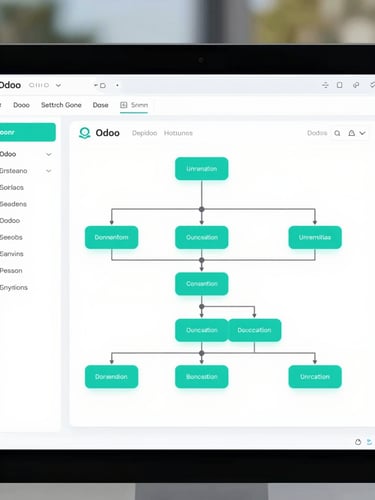375x500 pixels.
Task: Click the Odoo label in sidebar list
Action: coord(8,154)
